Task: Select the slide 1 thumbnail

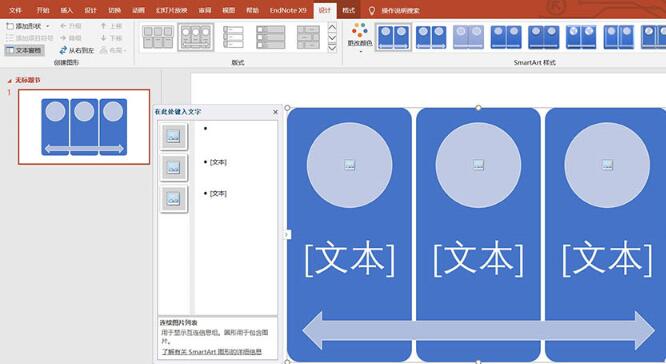Action: tap(84, 127)
